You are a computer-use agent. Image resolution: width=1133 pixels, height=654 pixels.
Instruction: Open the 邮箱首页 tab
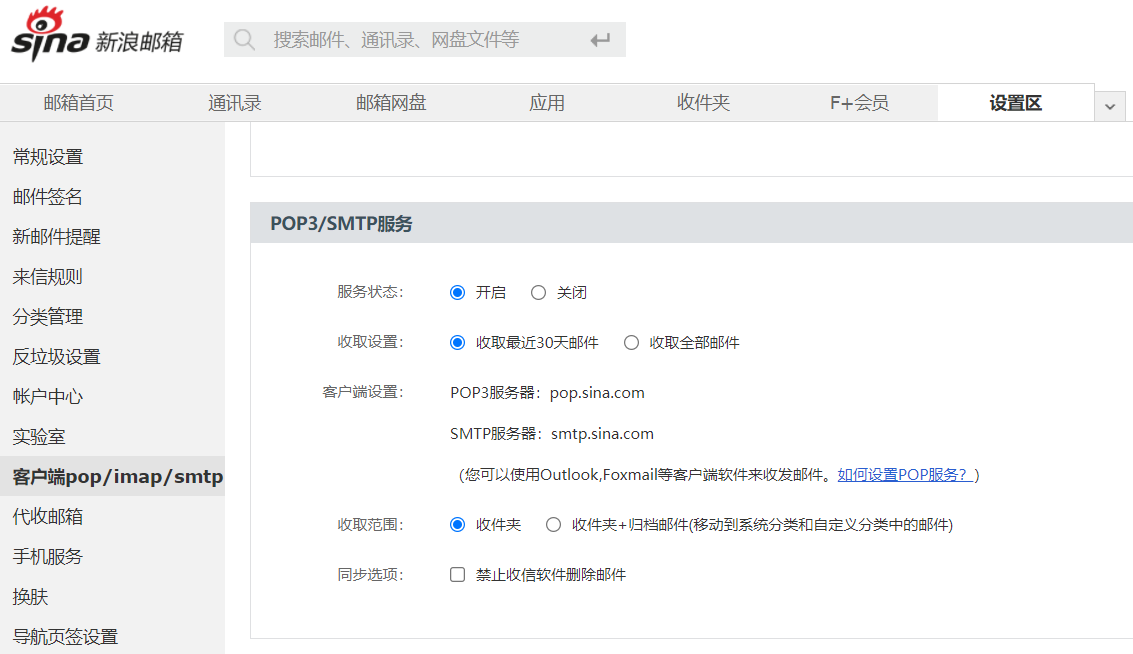(x=79, y=103)
